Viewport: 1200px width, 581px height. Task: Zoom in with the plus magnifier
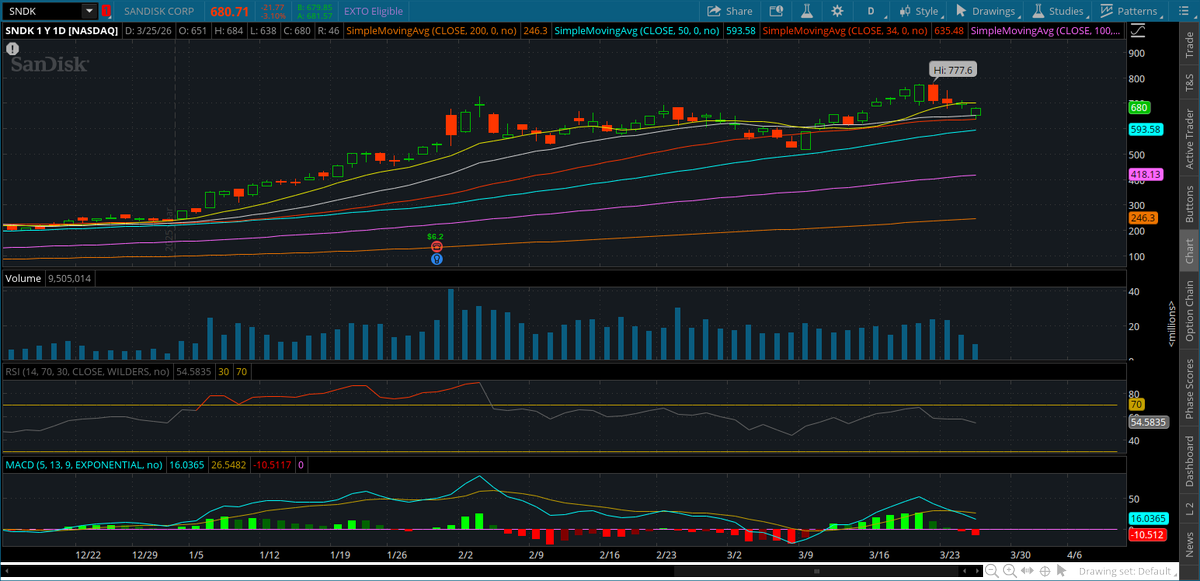[1009, 570]
